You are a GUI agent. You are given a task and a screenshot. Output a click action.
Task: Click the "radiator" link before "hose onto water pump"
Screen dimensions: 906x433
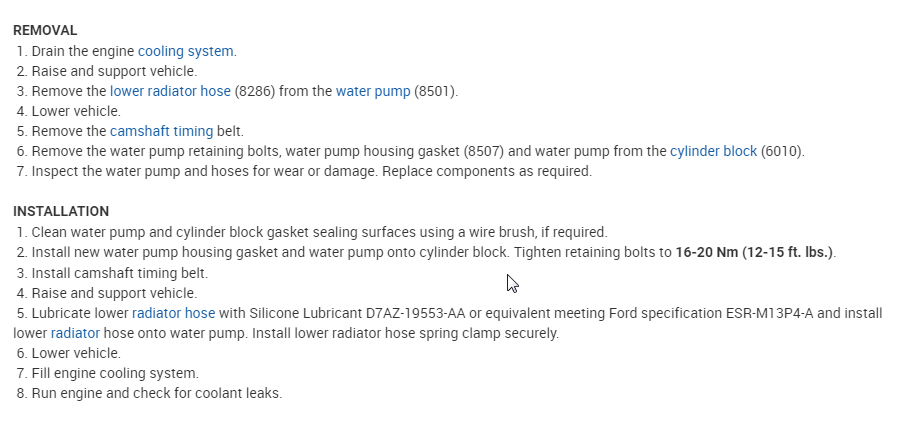point(75,333)
